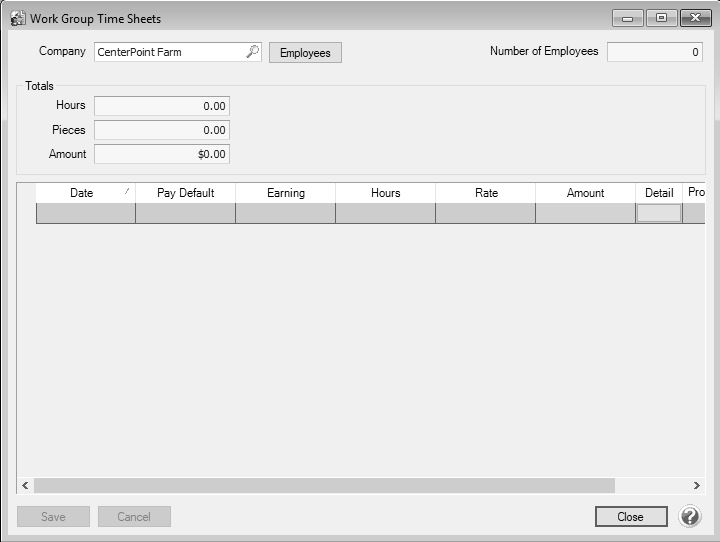Select the Earning column header
720x542 pixels.
pos(286,193)
